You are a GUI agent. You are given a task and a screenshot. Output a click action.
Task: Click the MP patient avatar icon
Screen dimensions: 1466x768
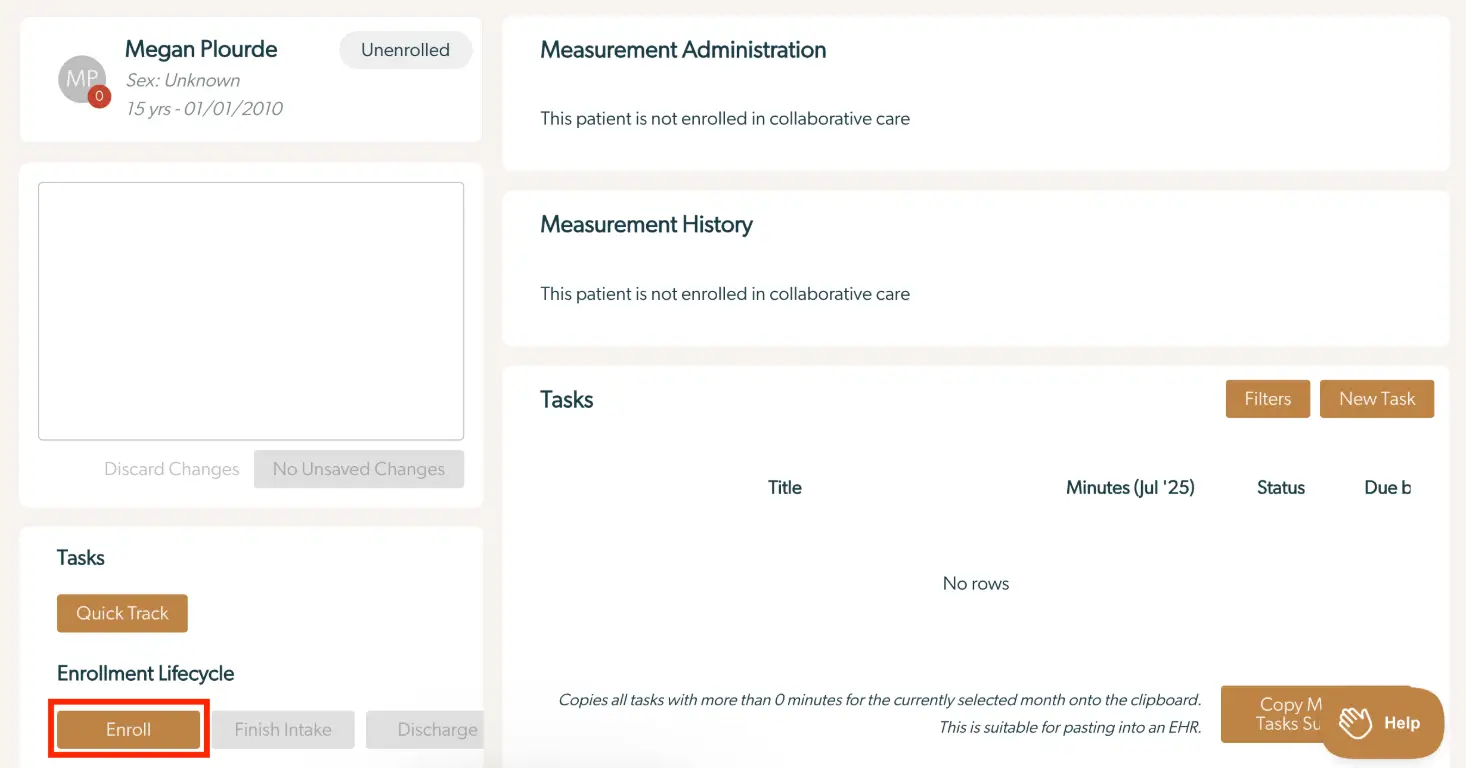(82, 80)
